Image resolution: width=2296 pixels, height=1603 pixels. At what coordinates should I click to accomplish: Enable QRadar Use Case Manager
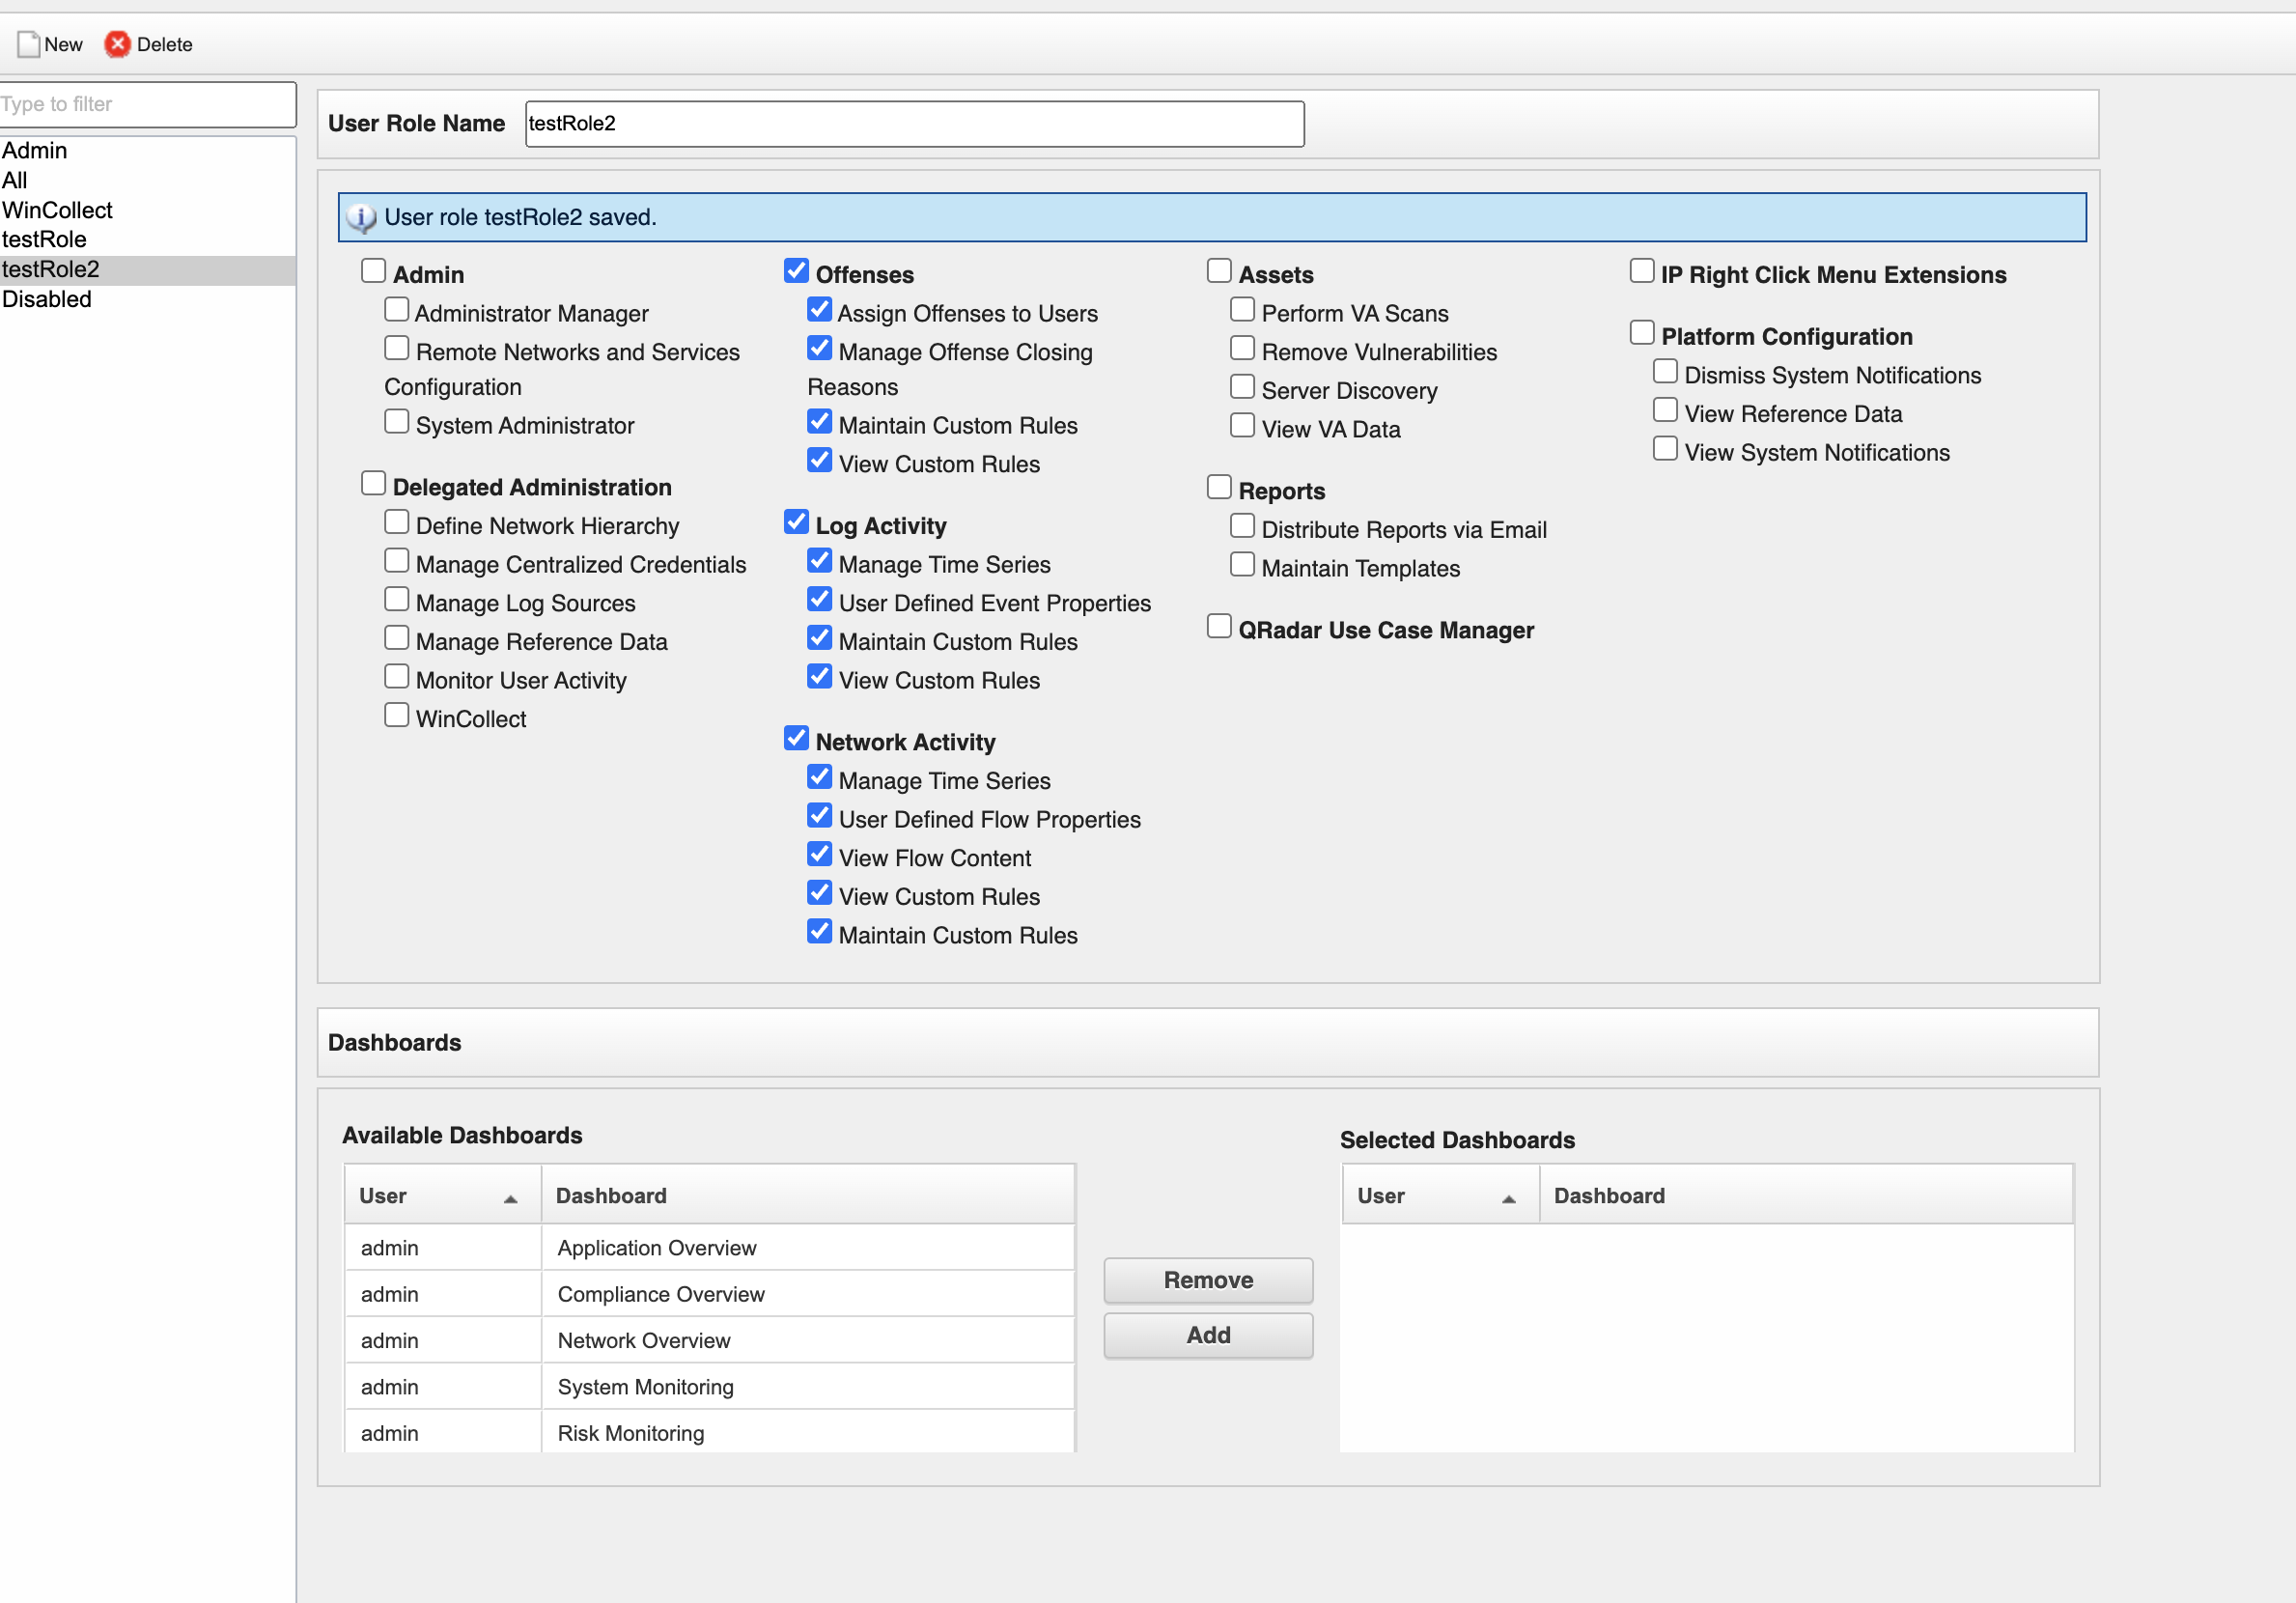[1219, 627]
